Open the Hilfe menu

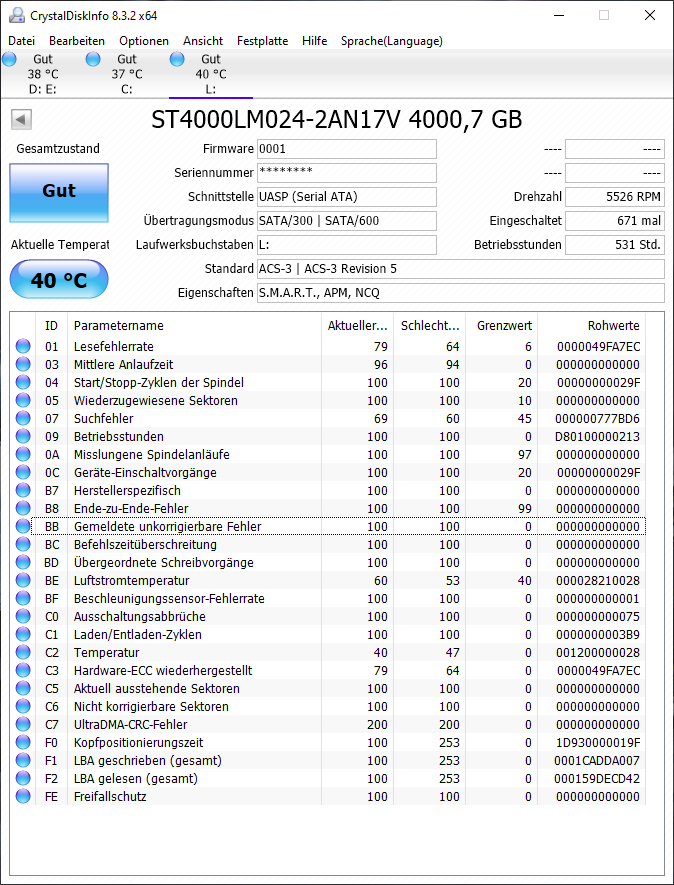pos(314,41)
